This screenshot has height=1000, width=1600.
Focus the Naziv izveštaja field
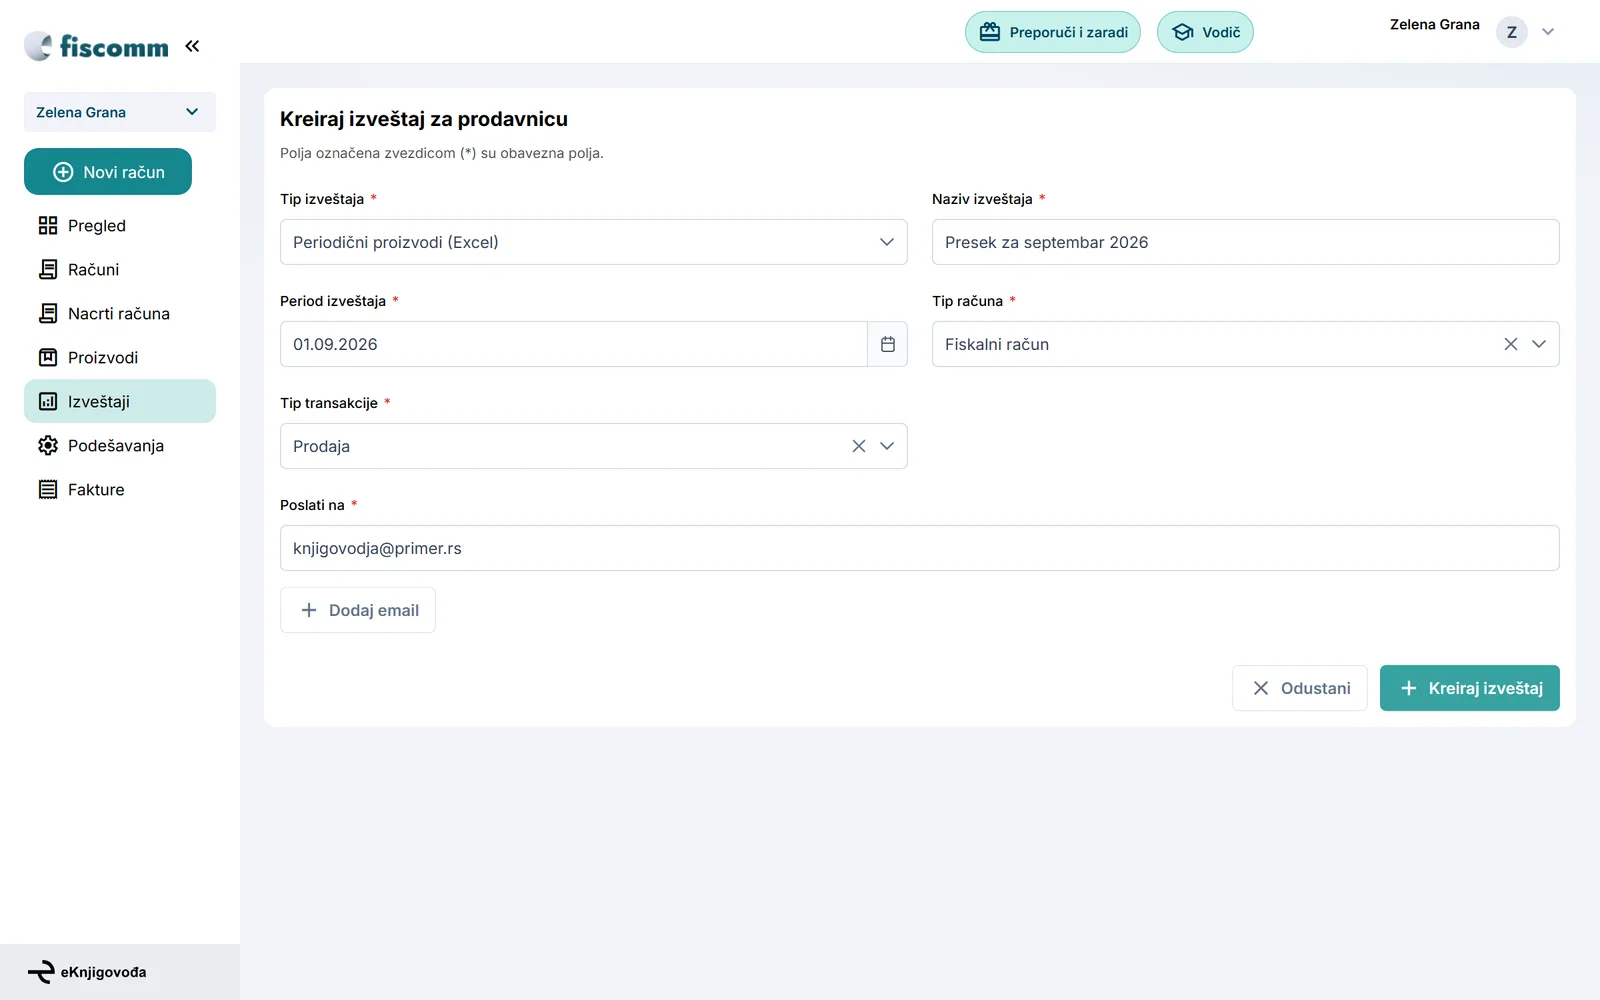click(x=1246, y=242)
